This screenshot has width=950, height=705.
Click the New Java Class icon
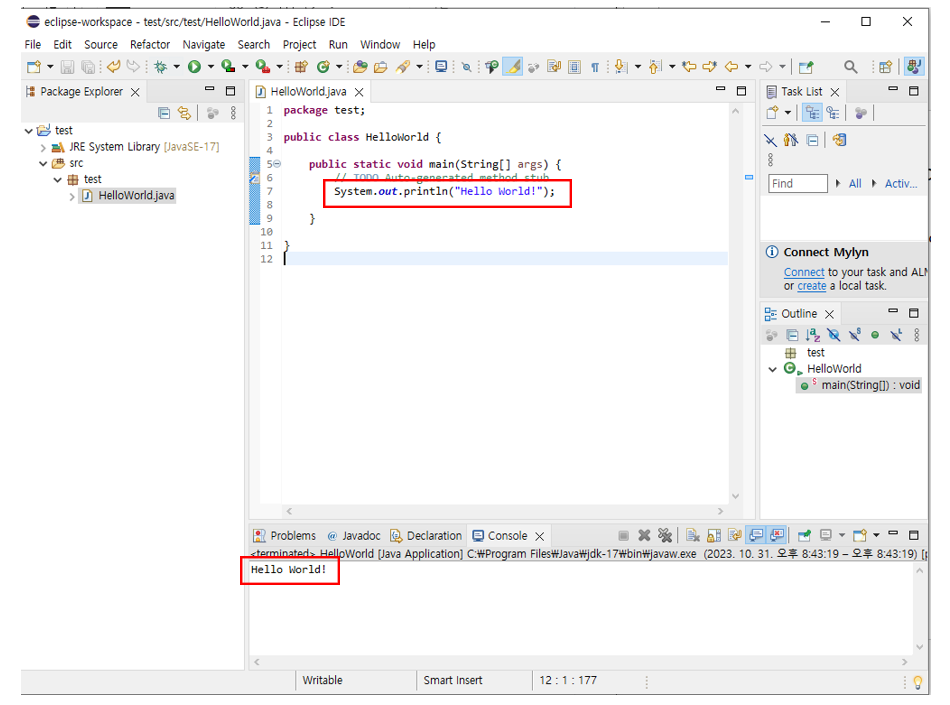click(x=324, y=67)
